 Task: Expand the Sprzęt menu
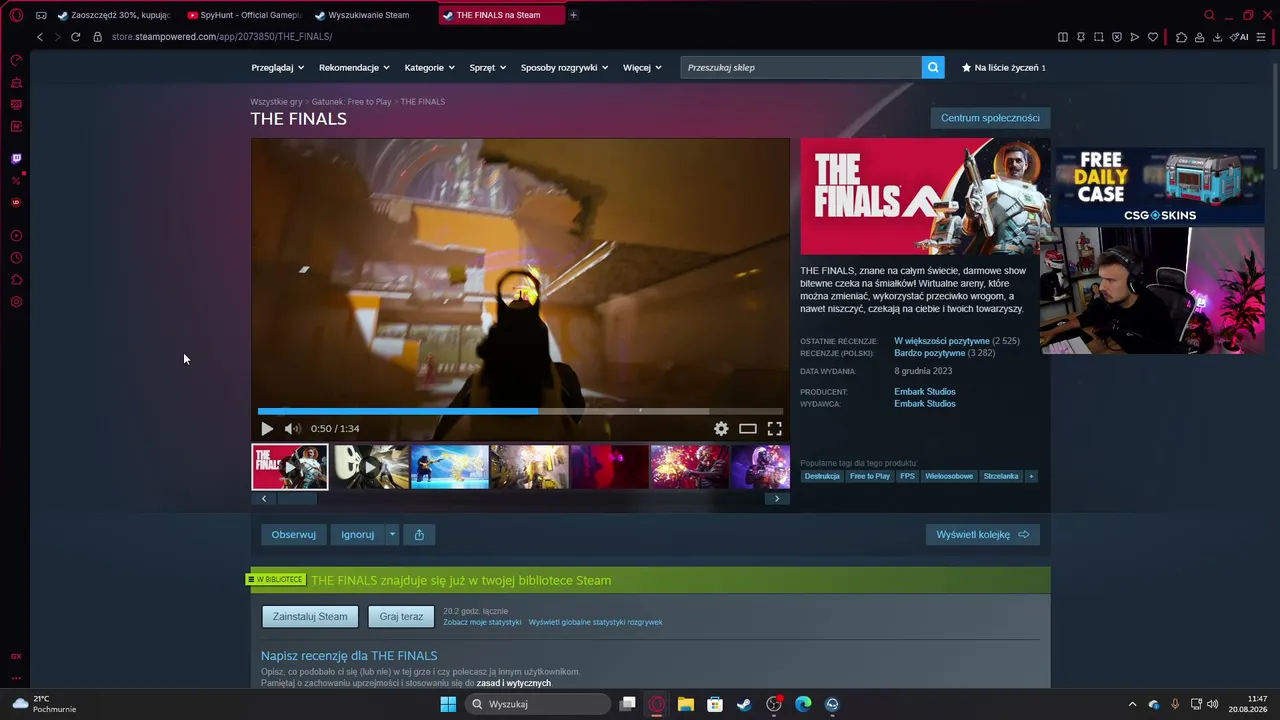click(488, 67)
